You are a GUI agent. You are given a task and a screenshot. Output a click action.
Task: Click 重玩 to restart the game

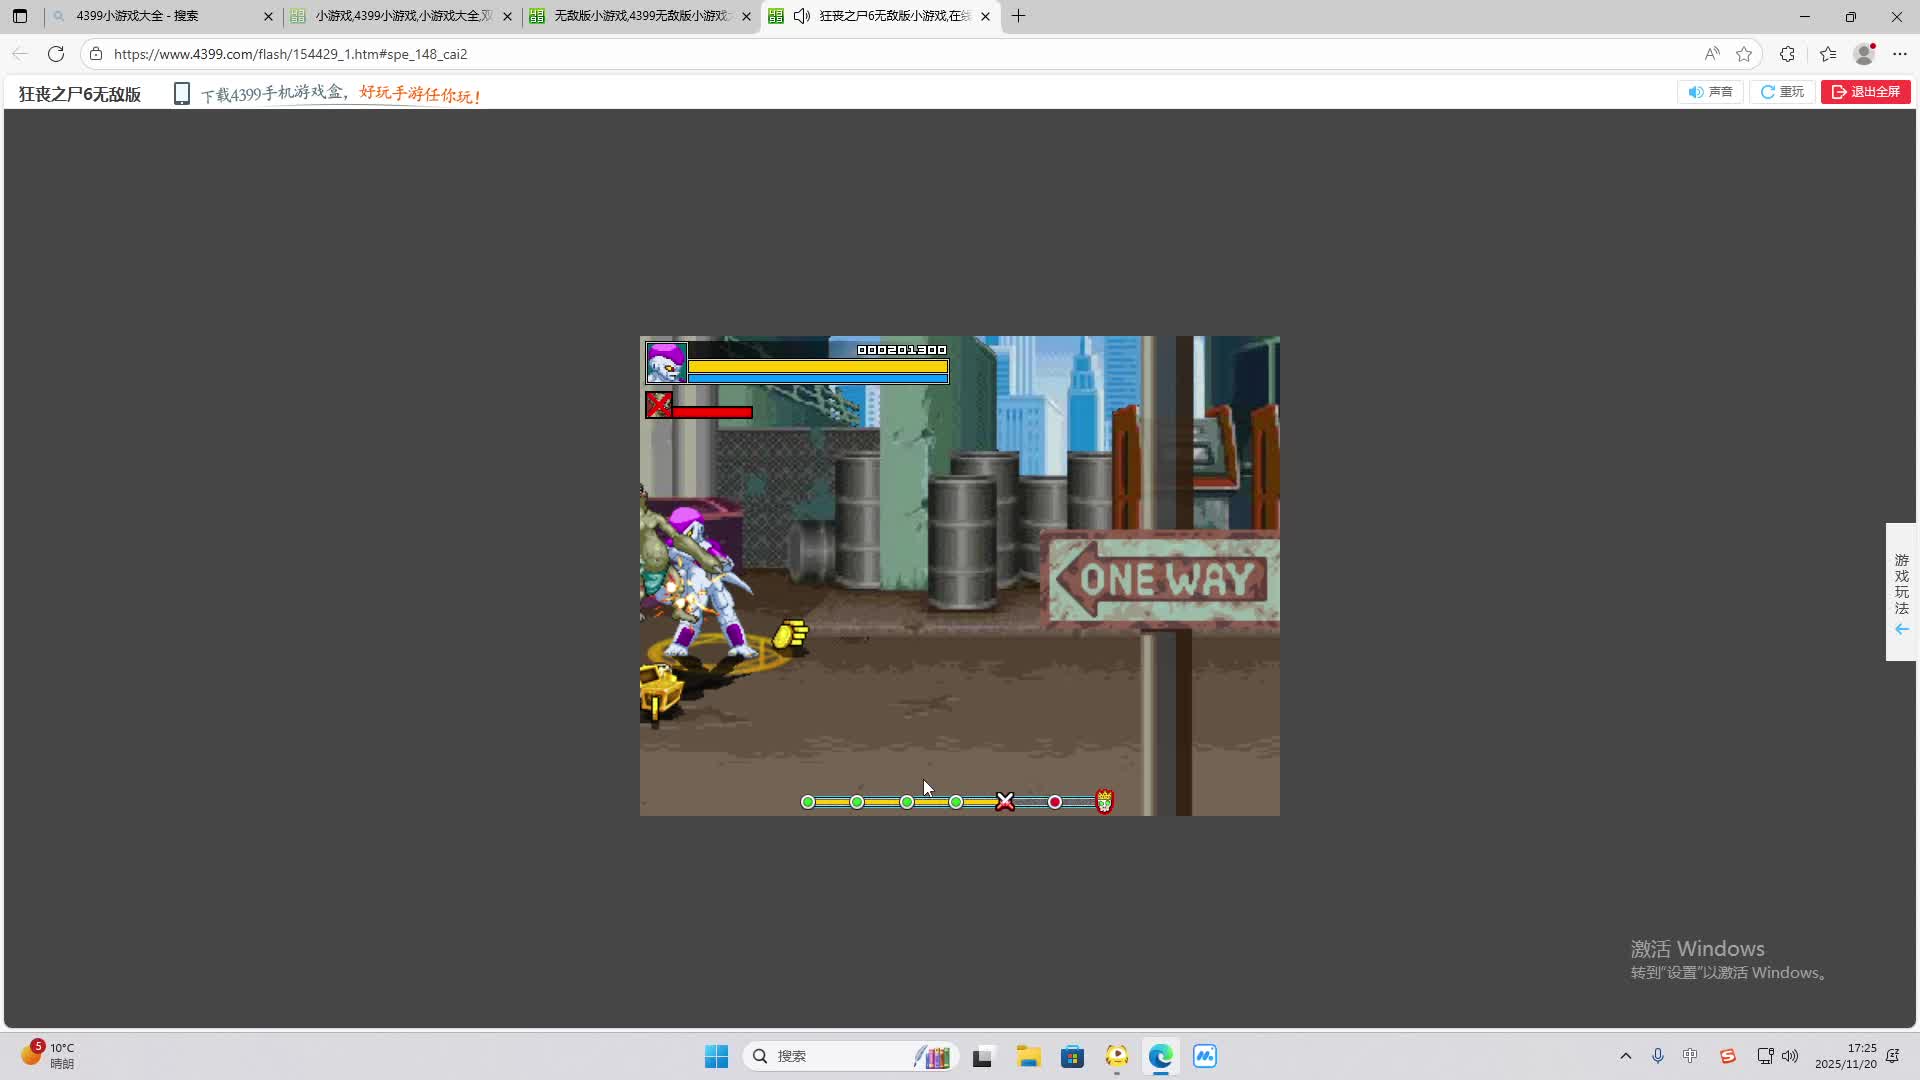1782,92
